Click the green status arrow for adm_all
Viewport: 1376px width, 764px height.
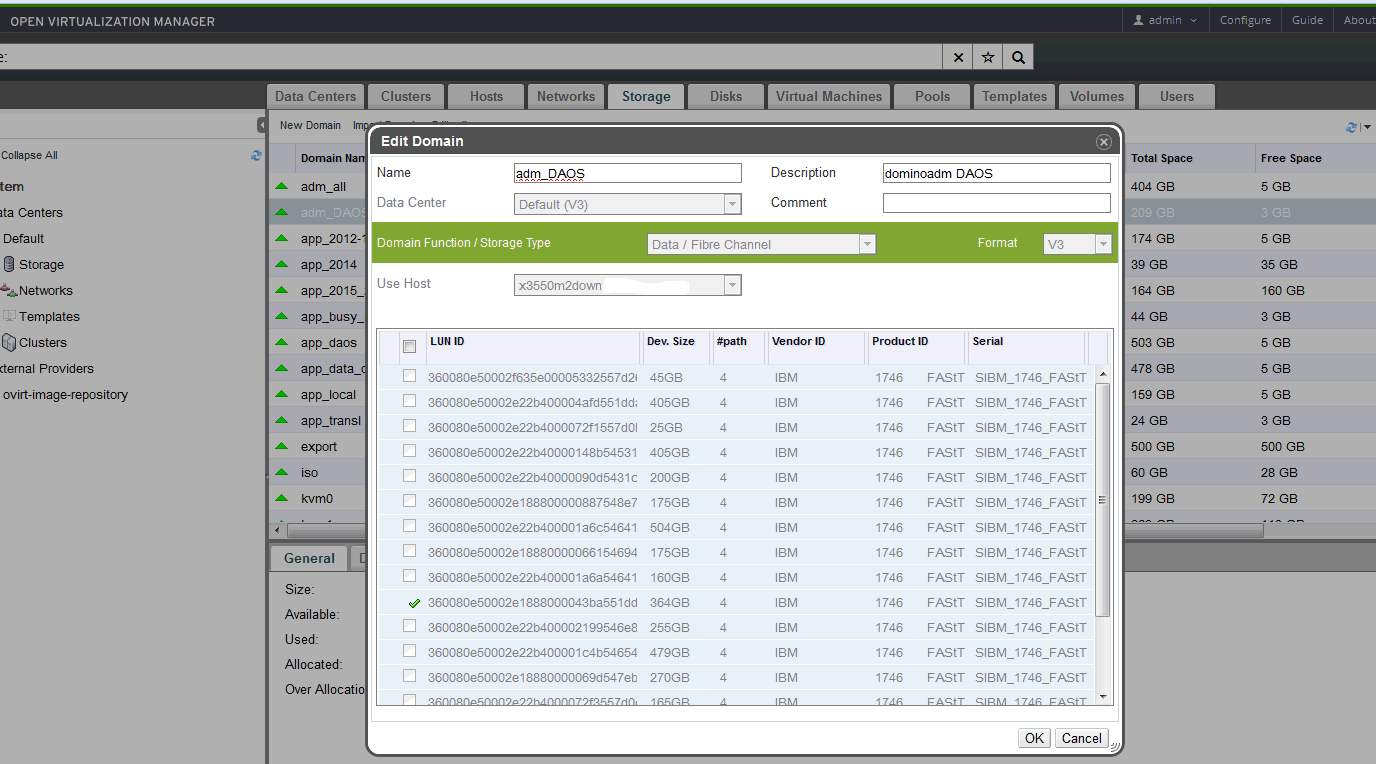click(x=282, y=187)
